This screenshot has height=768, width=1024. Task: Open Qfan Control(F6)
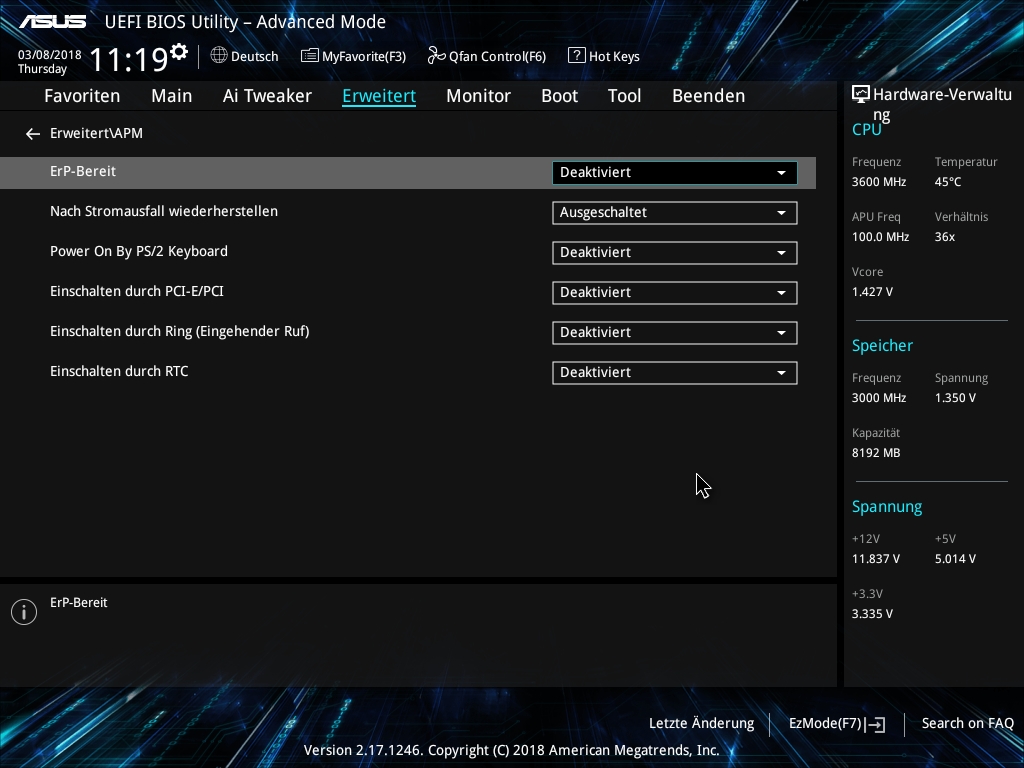click(x=487, y=56)
